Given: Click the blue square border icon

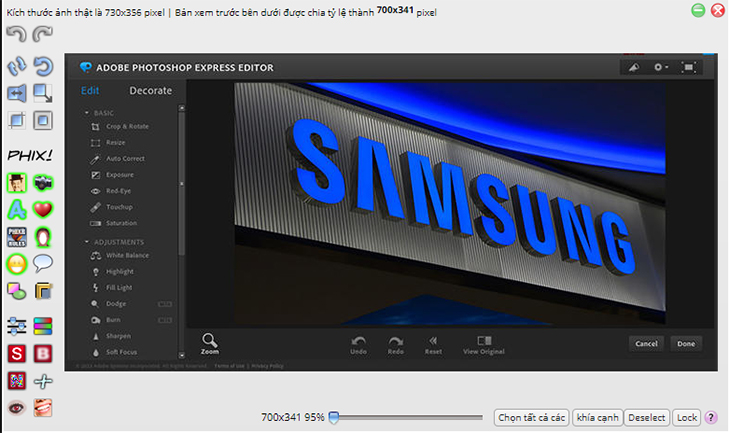Looking at the screenshot, I should coord(43,121).
